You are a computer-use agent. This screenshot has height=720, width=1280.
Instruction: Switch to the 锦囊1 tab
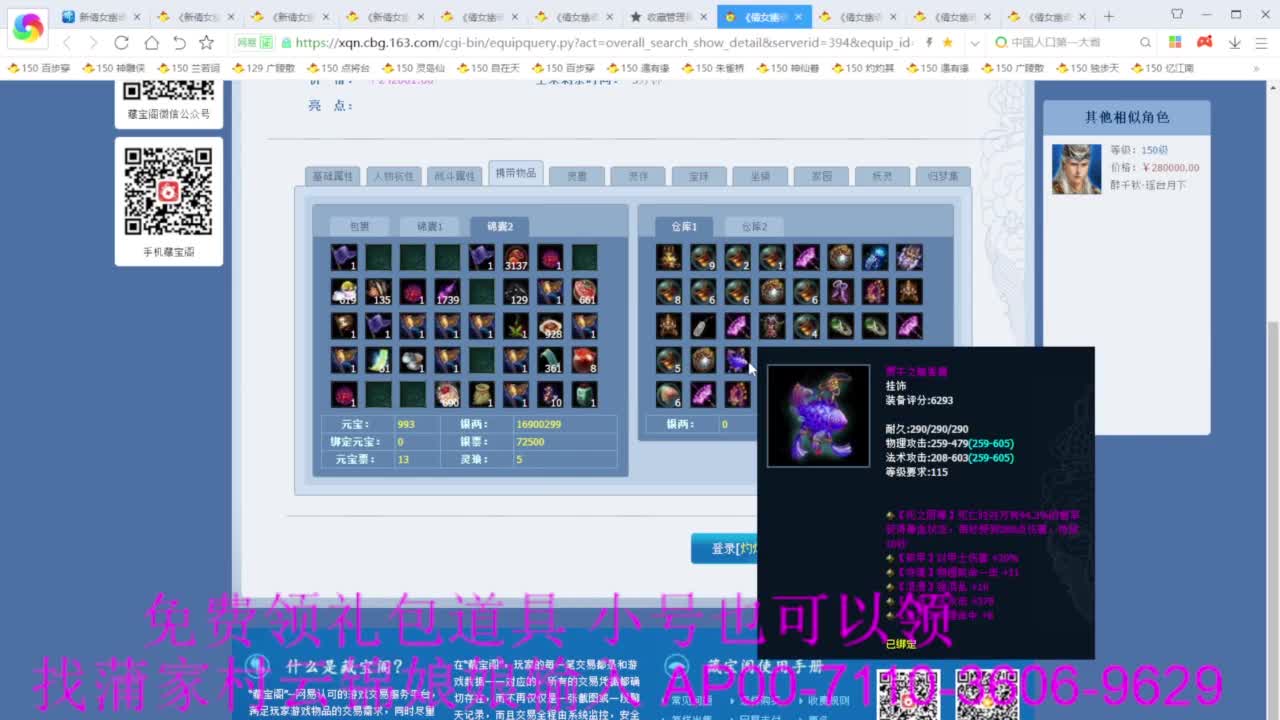click(429, 227)
